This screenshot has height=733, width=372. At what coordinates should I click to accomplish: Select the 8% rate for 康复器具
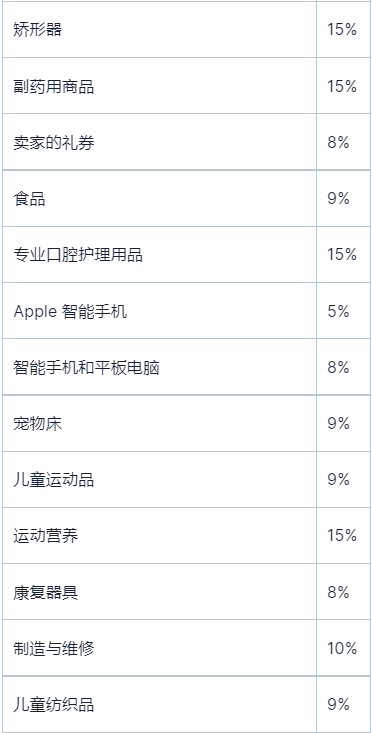tap(338, 592)
